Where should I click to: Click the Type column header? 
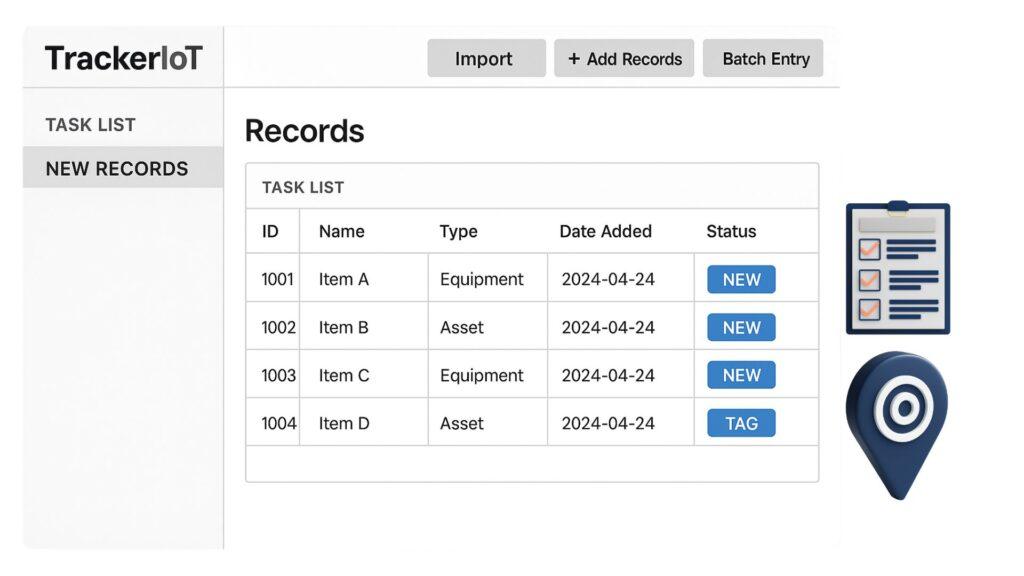click(458, 231)
